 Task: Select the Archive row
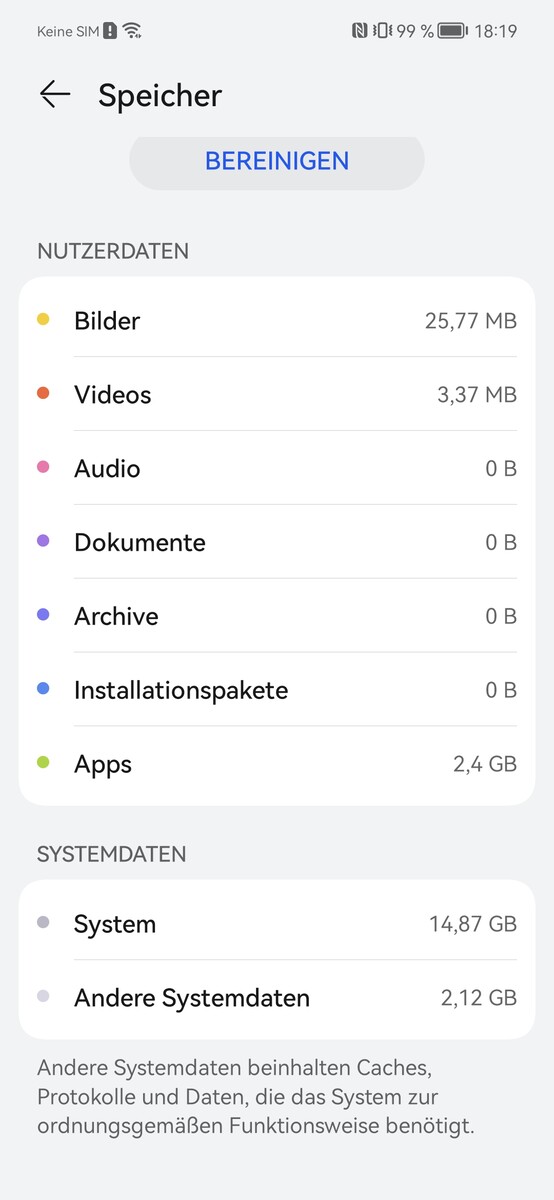point(277,616)
